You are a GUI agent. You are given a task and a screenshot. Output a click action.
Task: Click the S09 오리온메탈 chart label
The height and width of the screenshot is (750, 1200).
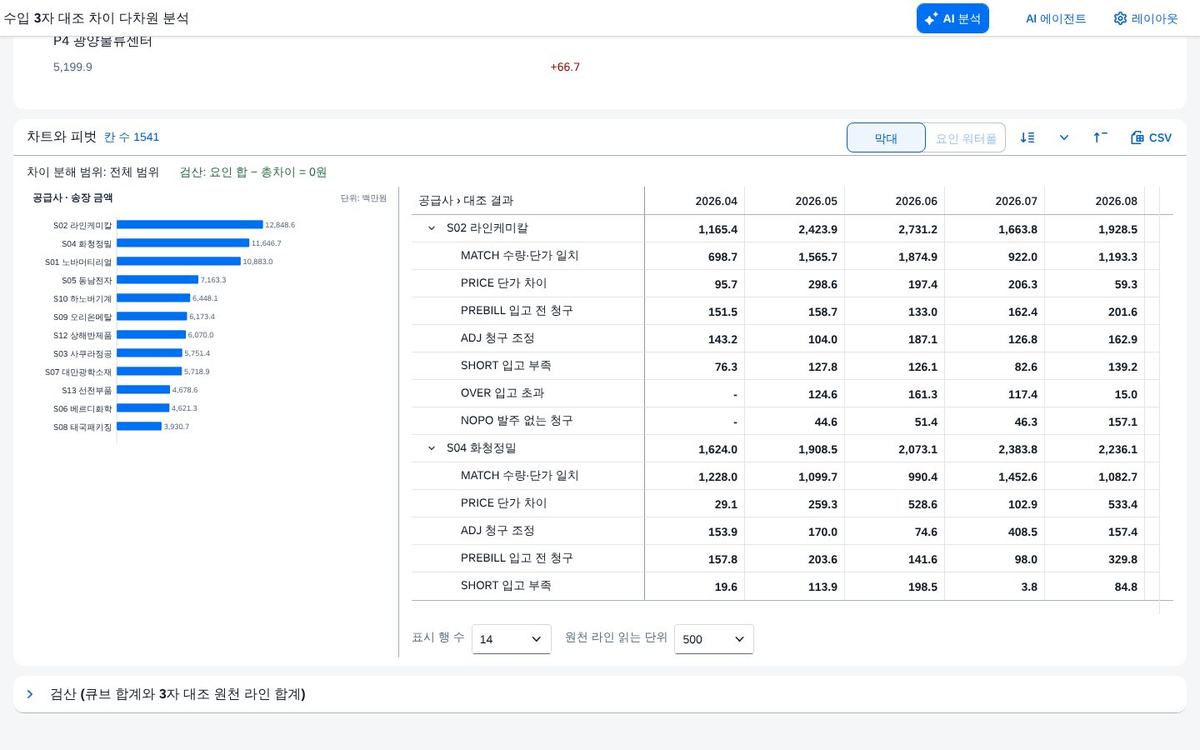point(83,317)
